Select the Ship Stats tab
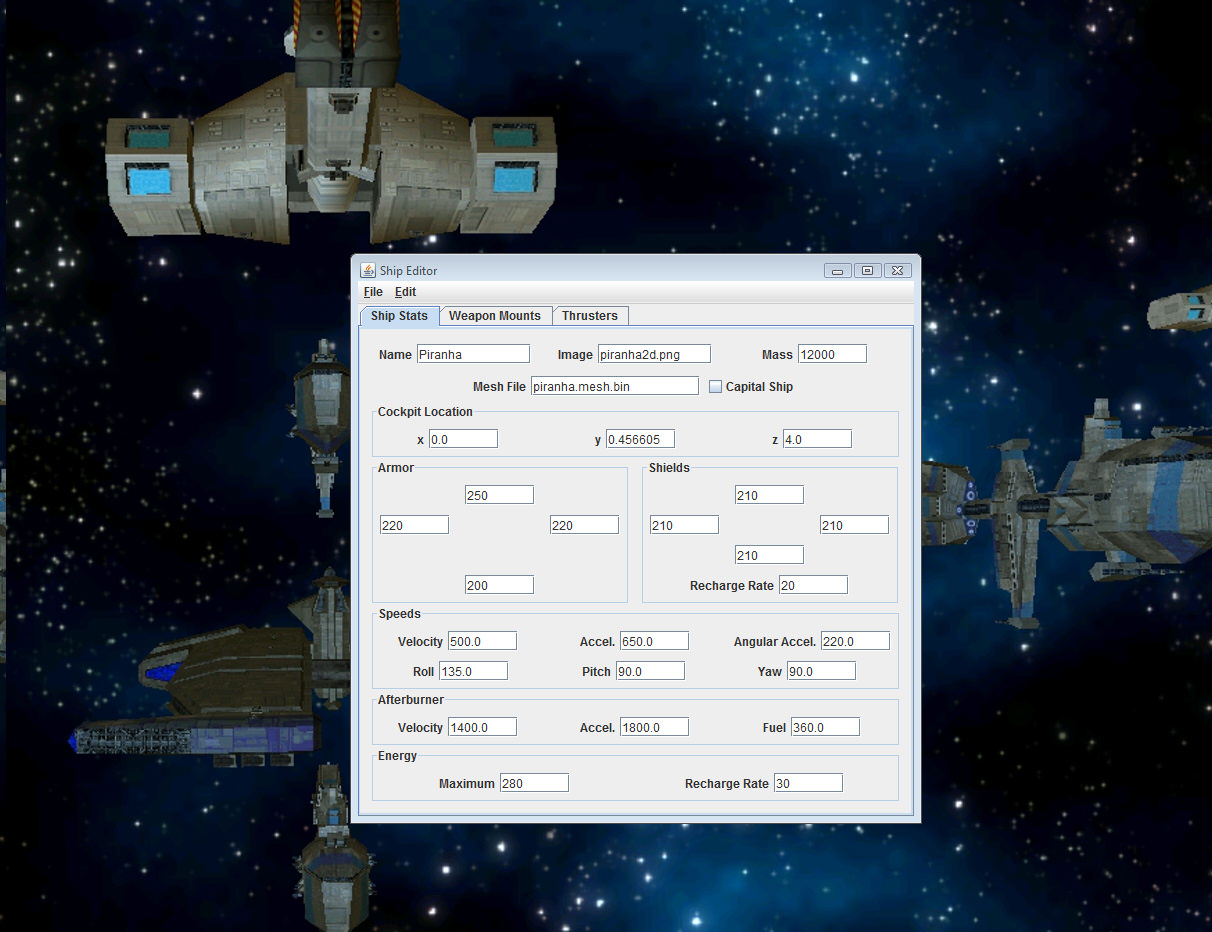The width and height of the screenshot is (1212, 932). click(x=399, y=316)
